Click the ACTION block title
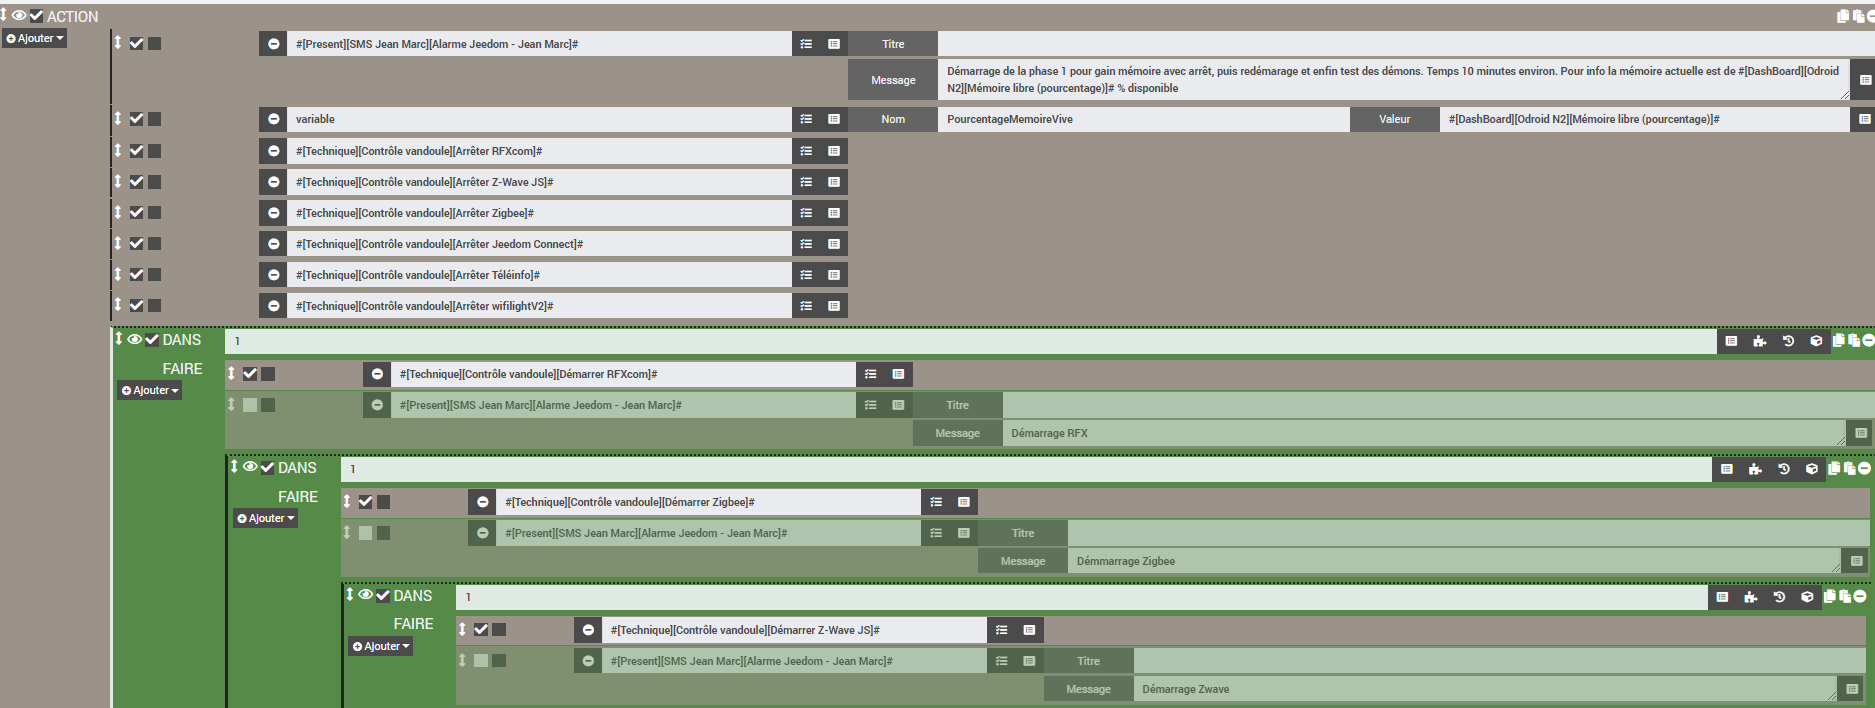1875x708 pixels. (73, 17)
